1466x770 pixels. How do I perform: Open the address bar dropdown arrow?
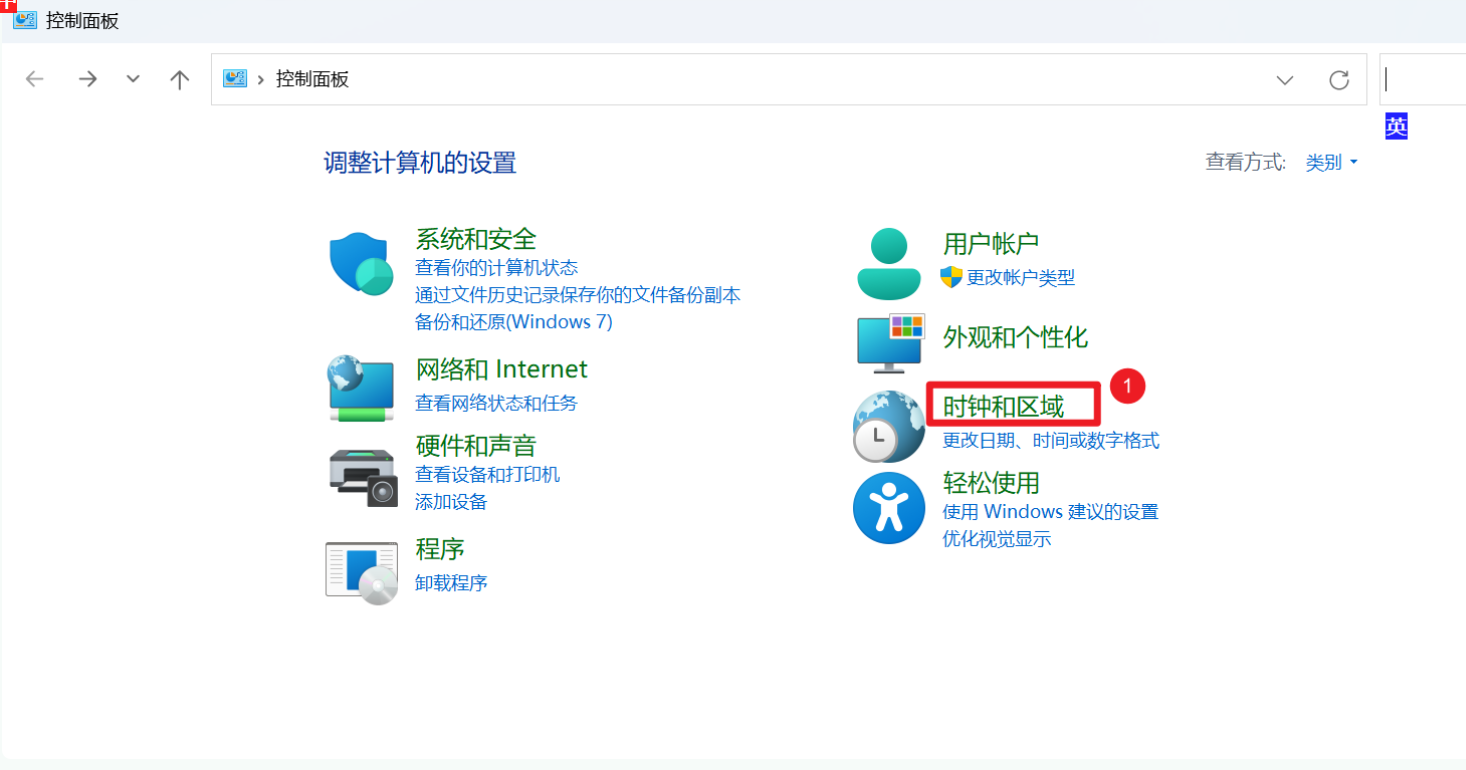1284,79
